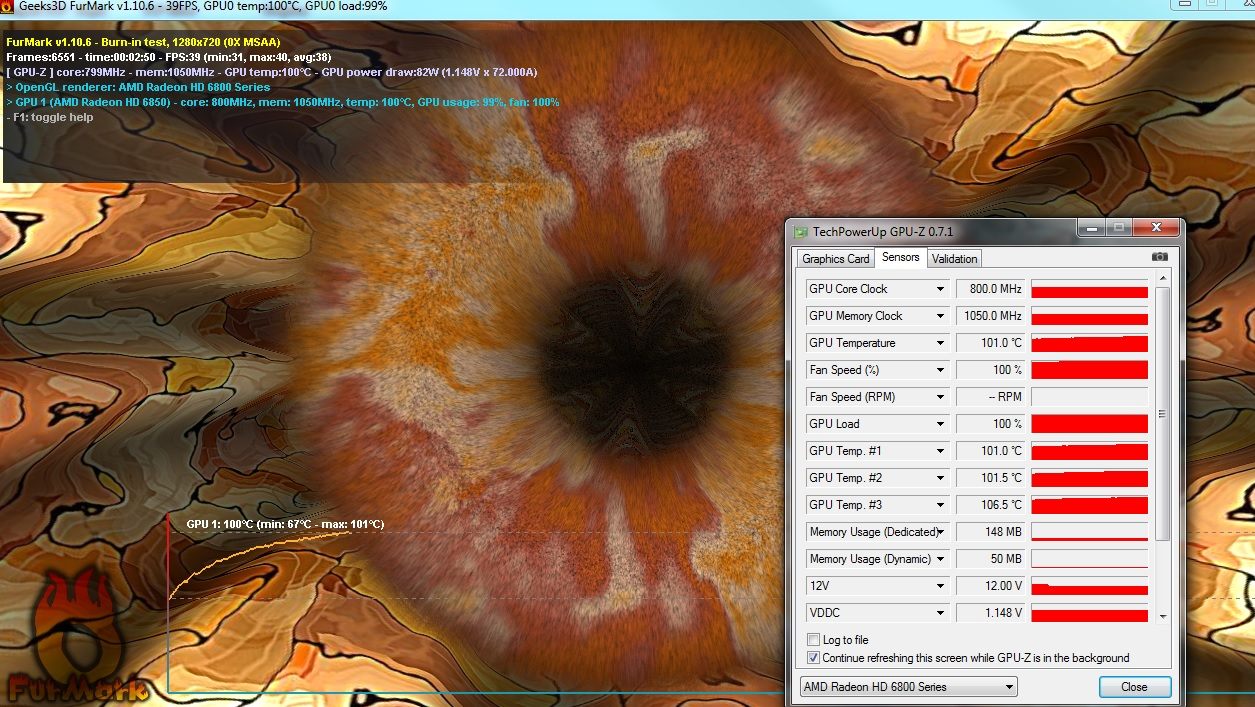Expand the Memory Usage (Dedicated) dropdown
The width and height of the screenshot is (1255, 707).
[940, 532]
